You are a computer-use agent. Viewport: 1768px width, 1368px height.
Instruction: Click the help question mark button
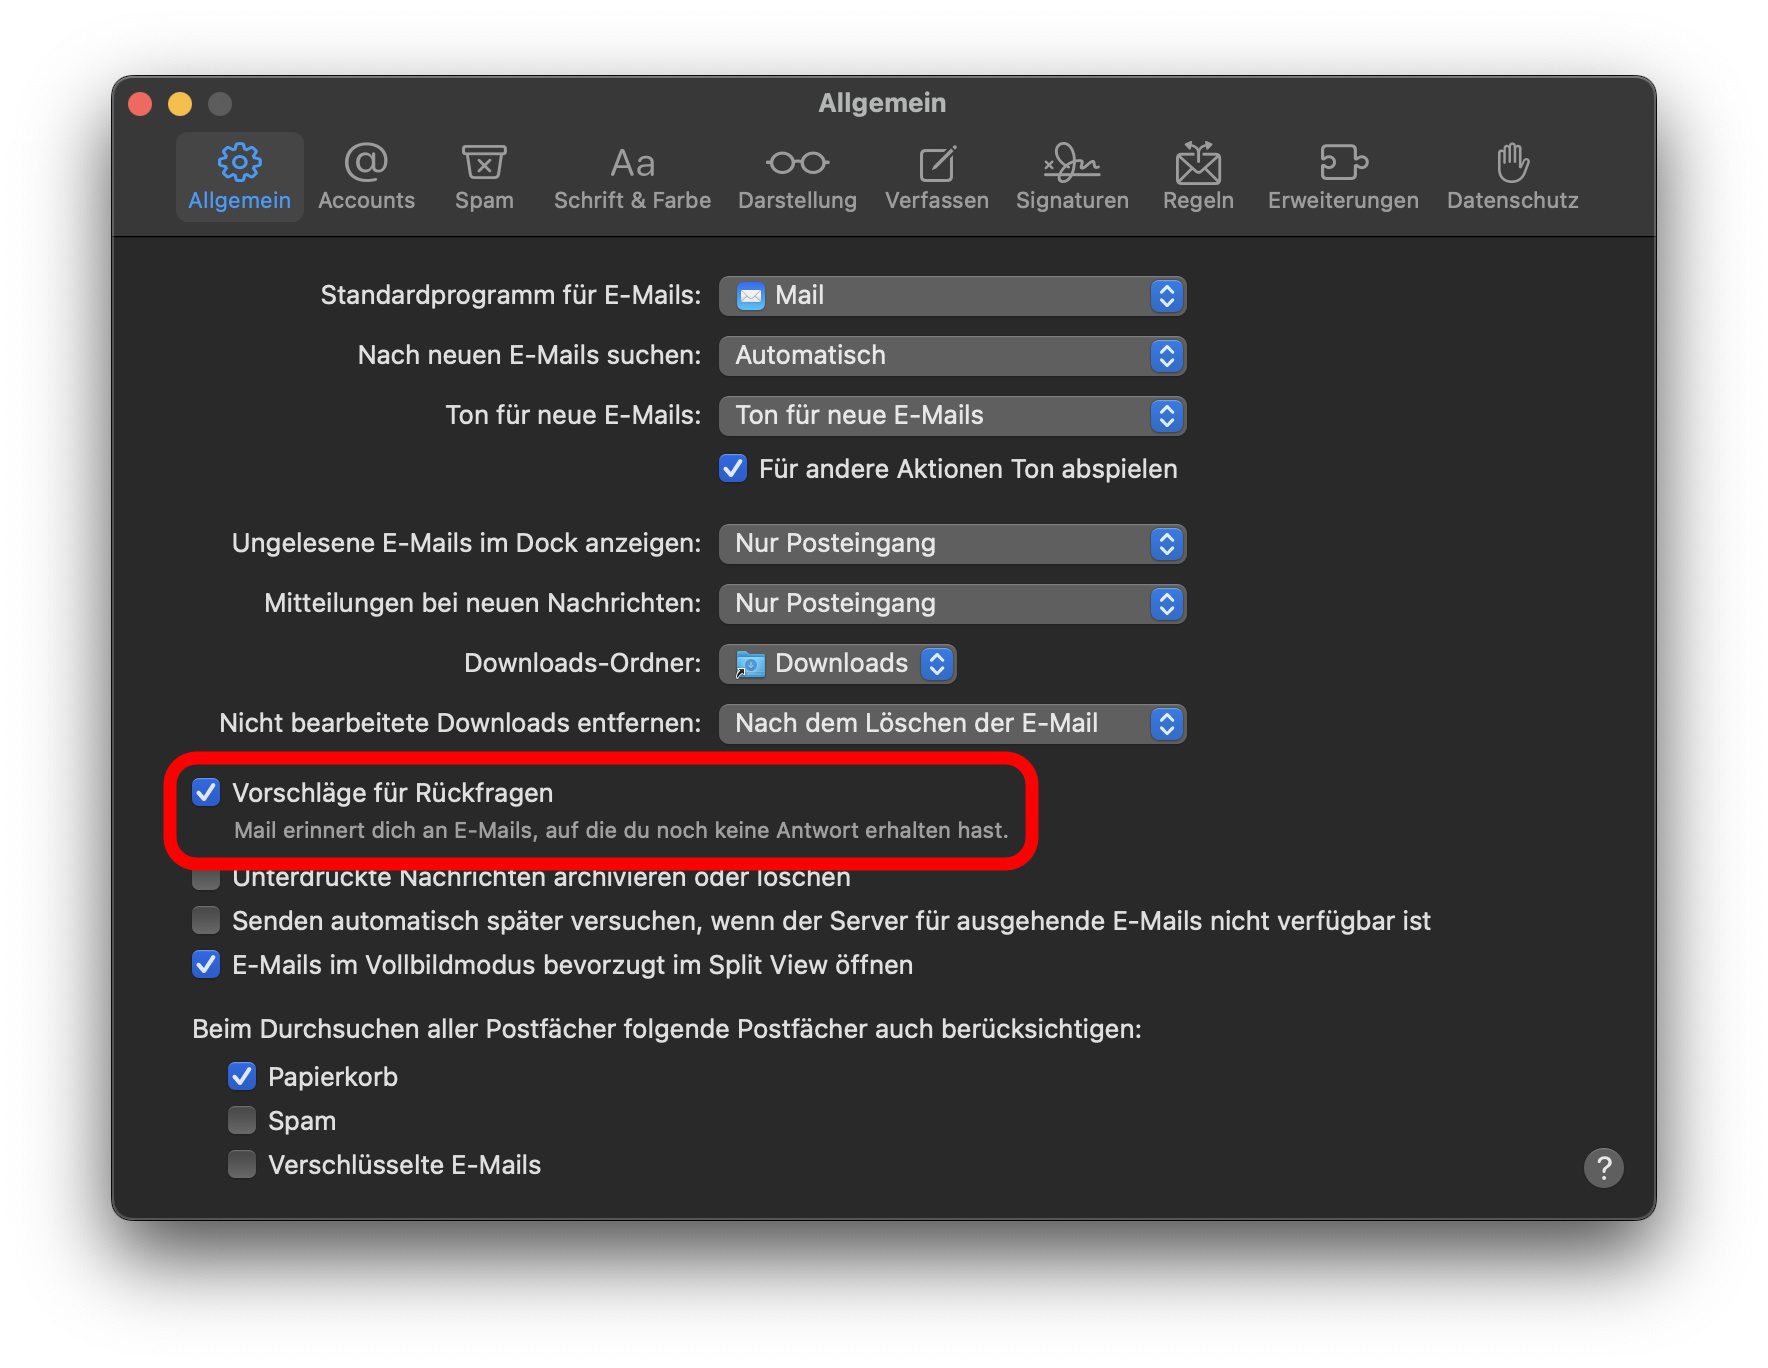point(1603,1167)
